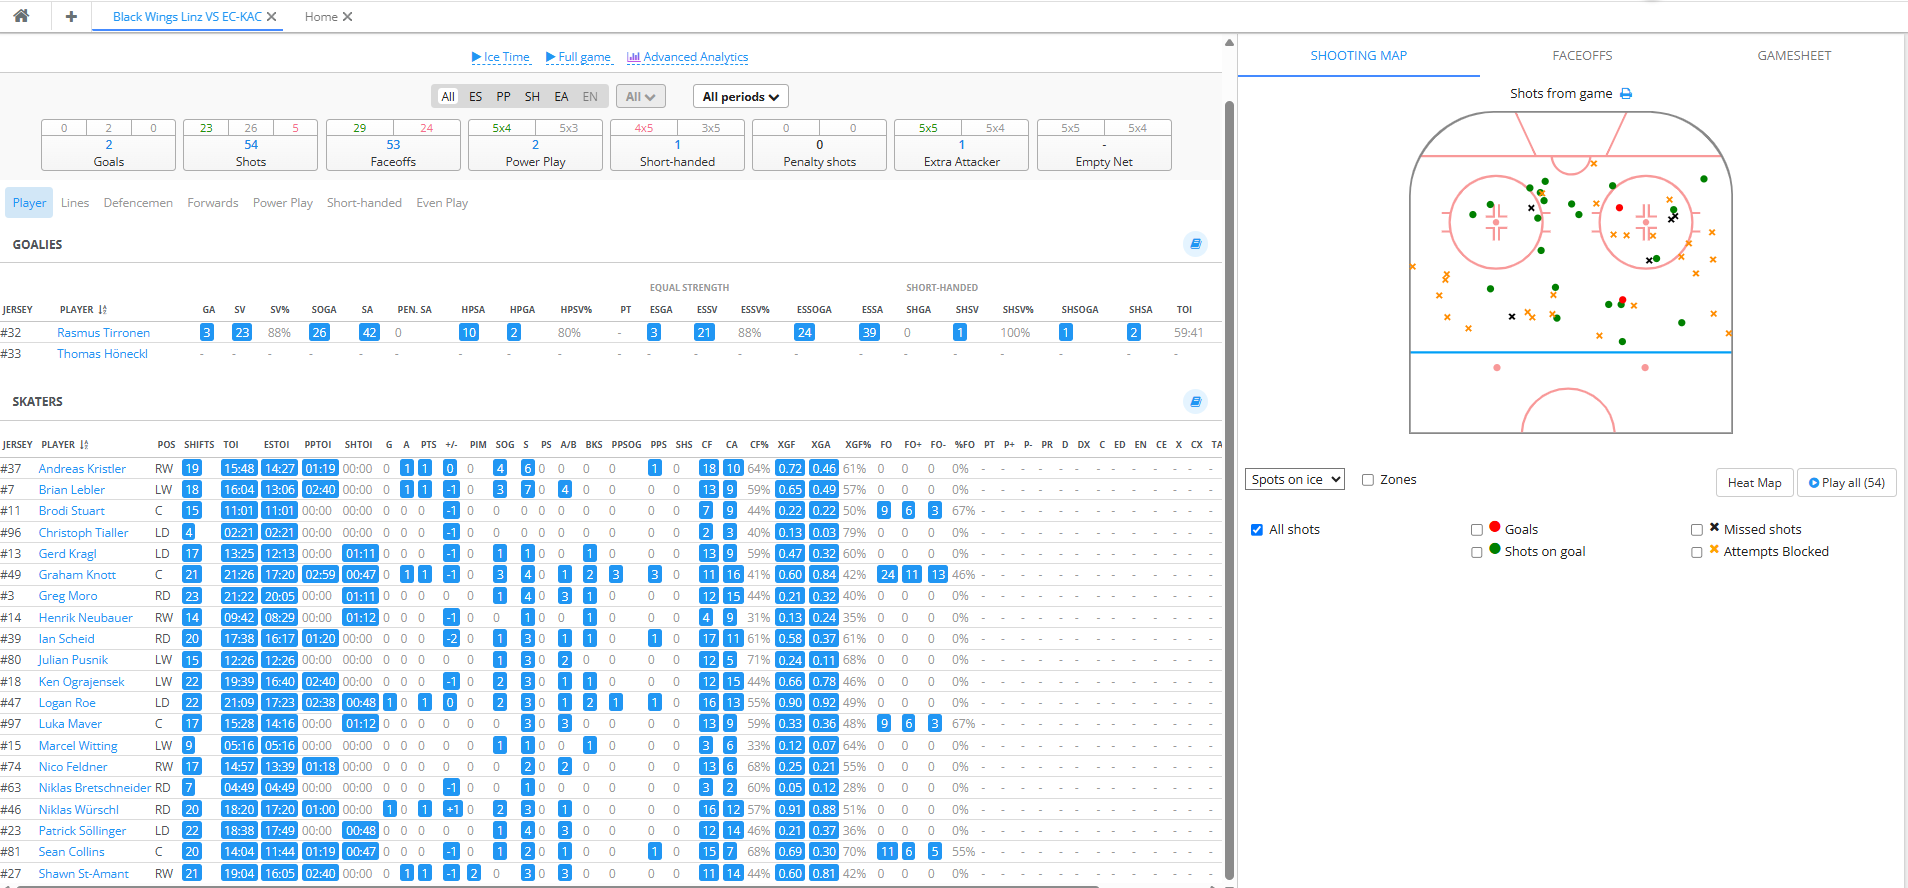1908x888 pixels.
Task: Enable the Zones checkbox
Action: [x=1368, y=480]
